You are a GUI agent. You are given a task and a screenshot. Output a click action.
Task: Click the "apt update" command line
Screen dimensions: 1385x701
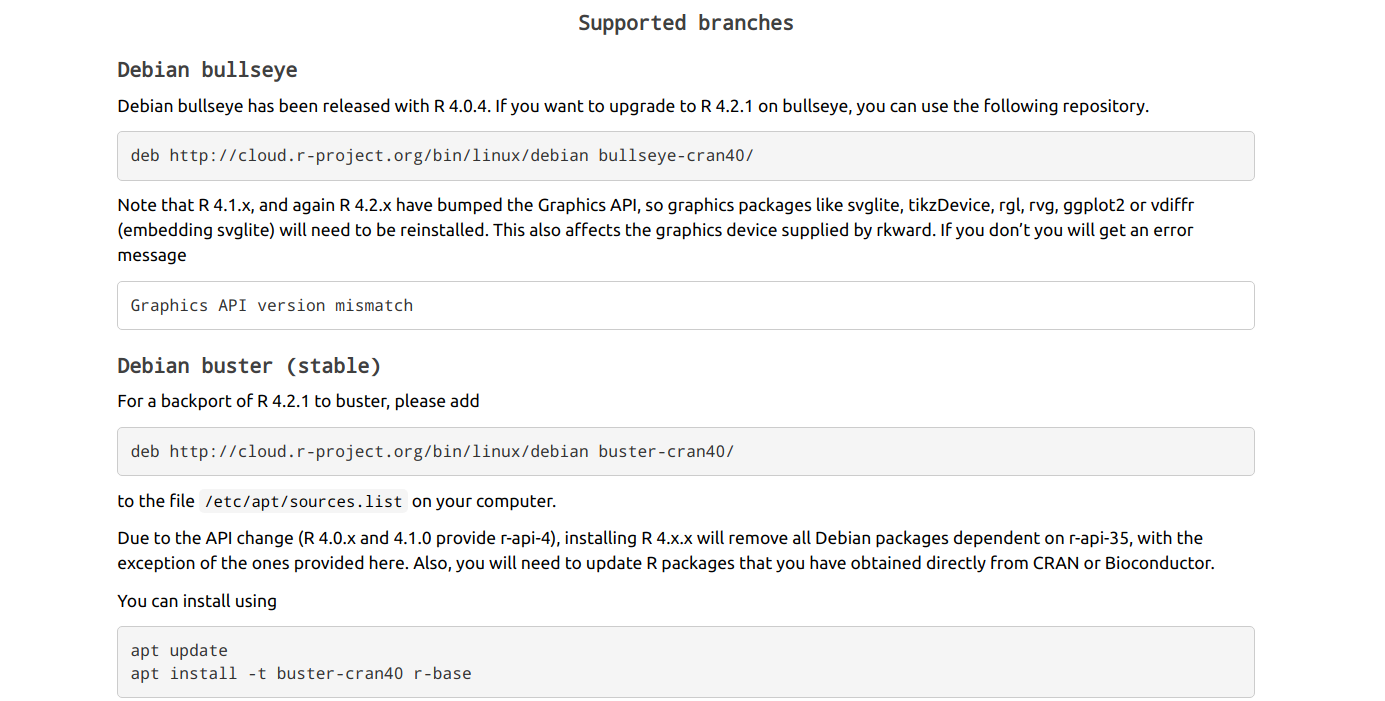(x=179, y=651)
